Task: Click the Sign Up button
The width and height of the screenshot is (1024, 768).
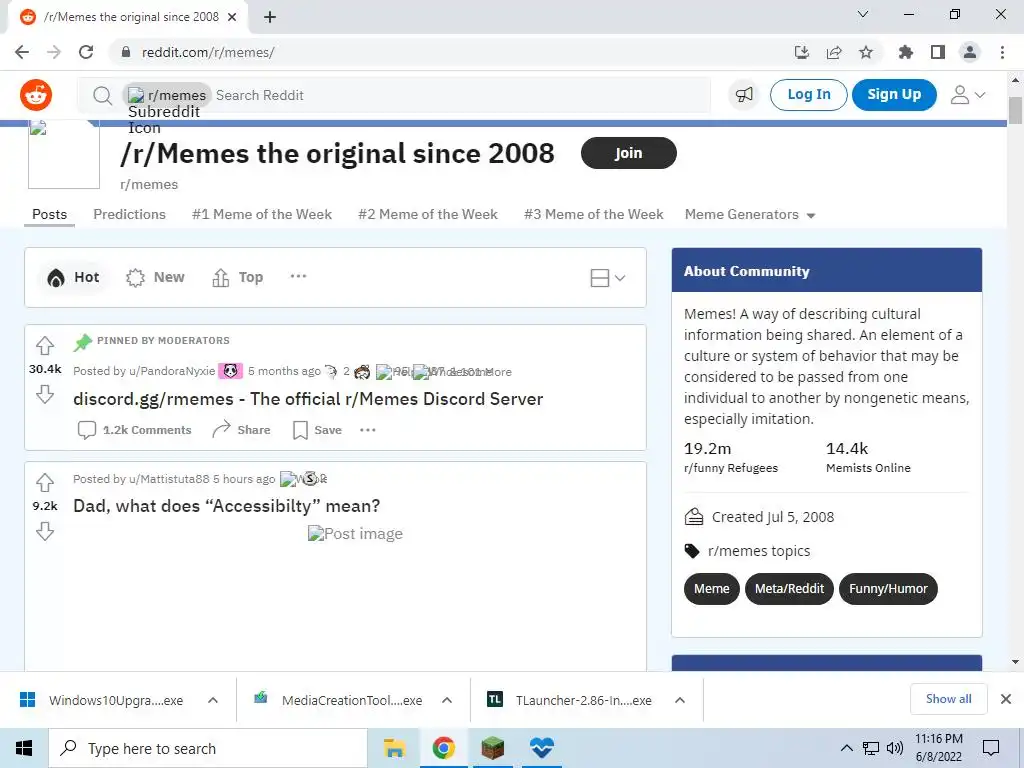Action: 894,95
